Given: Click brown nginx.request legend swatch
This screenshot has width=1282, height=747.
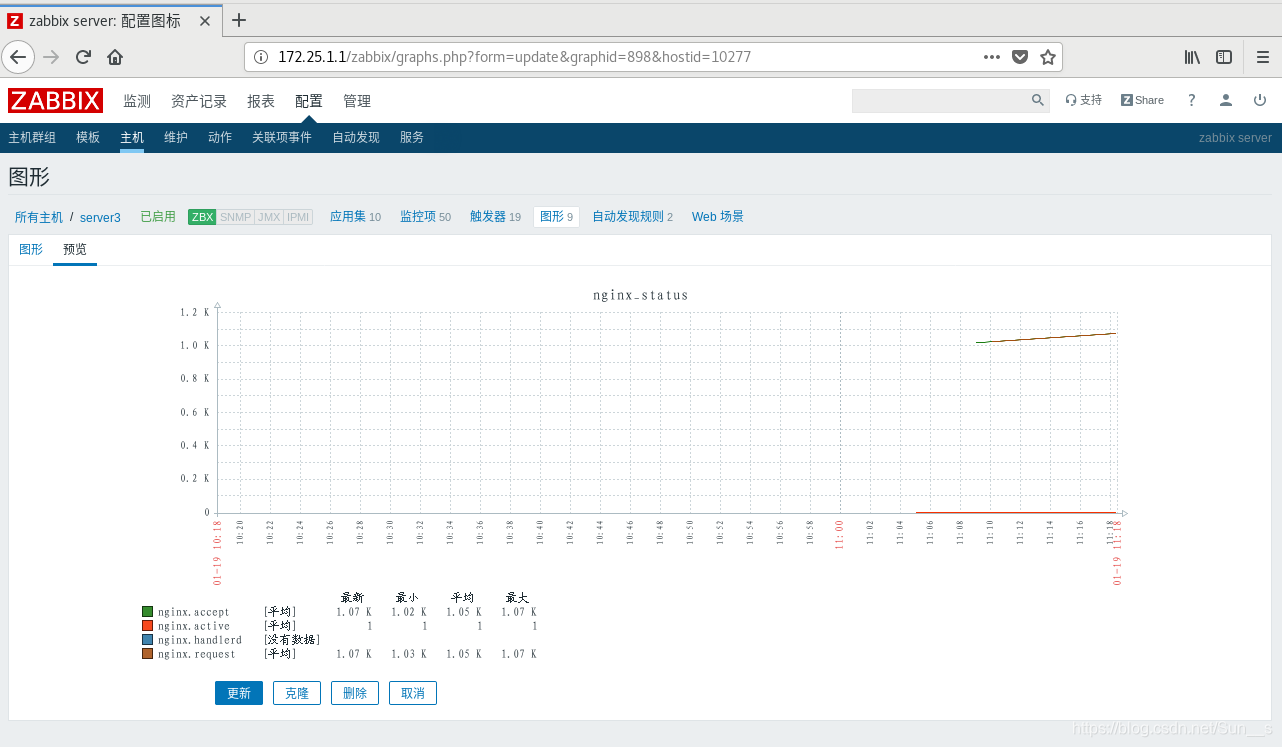Looking at the screenshot, I should (148, 654).
